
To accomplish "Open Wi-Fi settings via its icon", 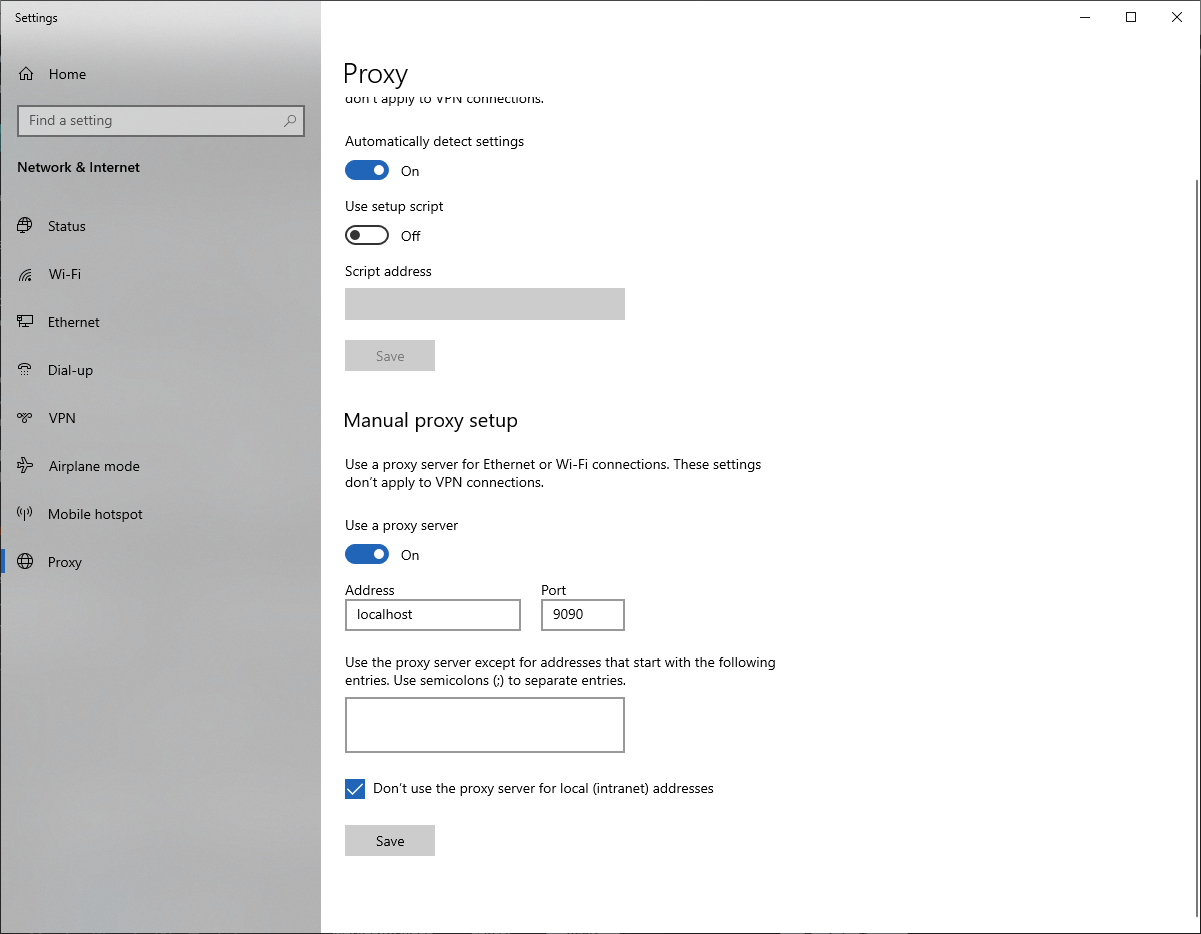I will coord(26,274).
